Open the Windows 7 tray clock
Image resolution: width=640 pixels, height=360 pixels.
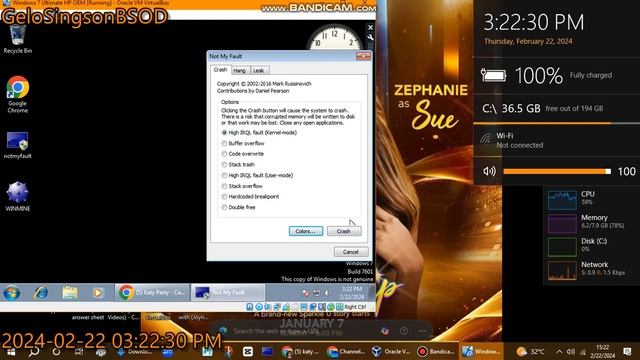[x=351, y=293]
